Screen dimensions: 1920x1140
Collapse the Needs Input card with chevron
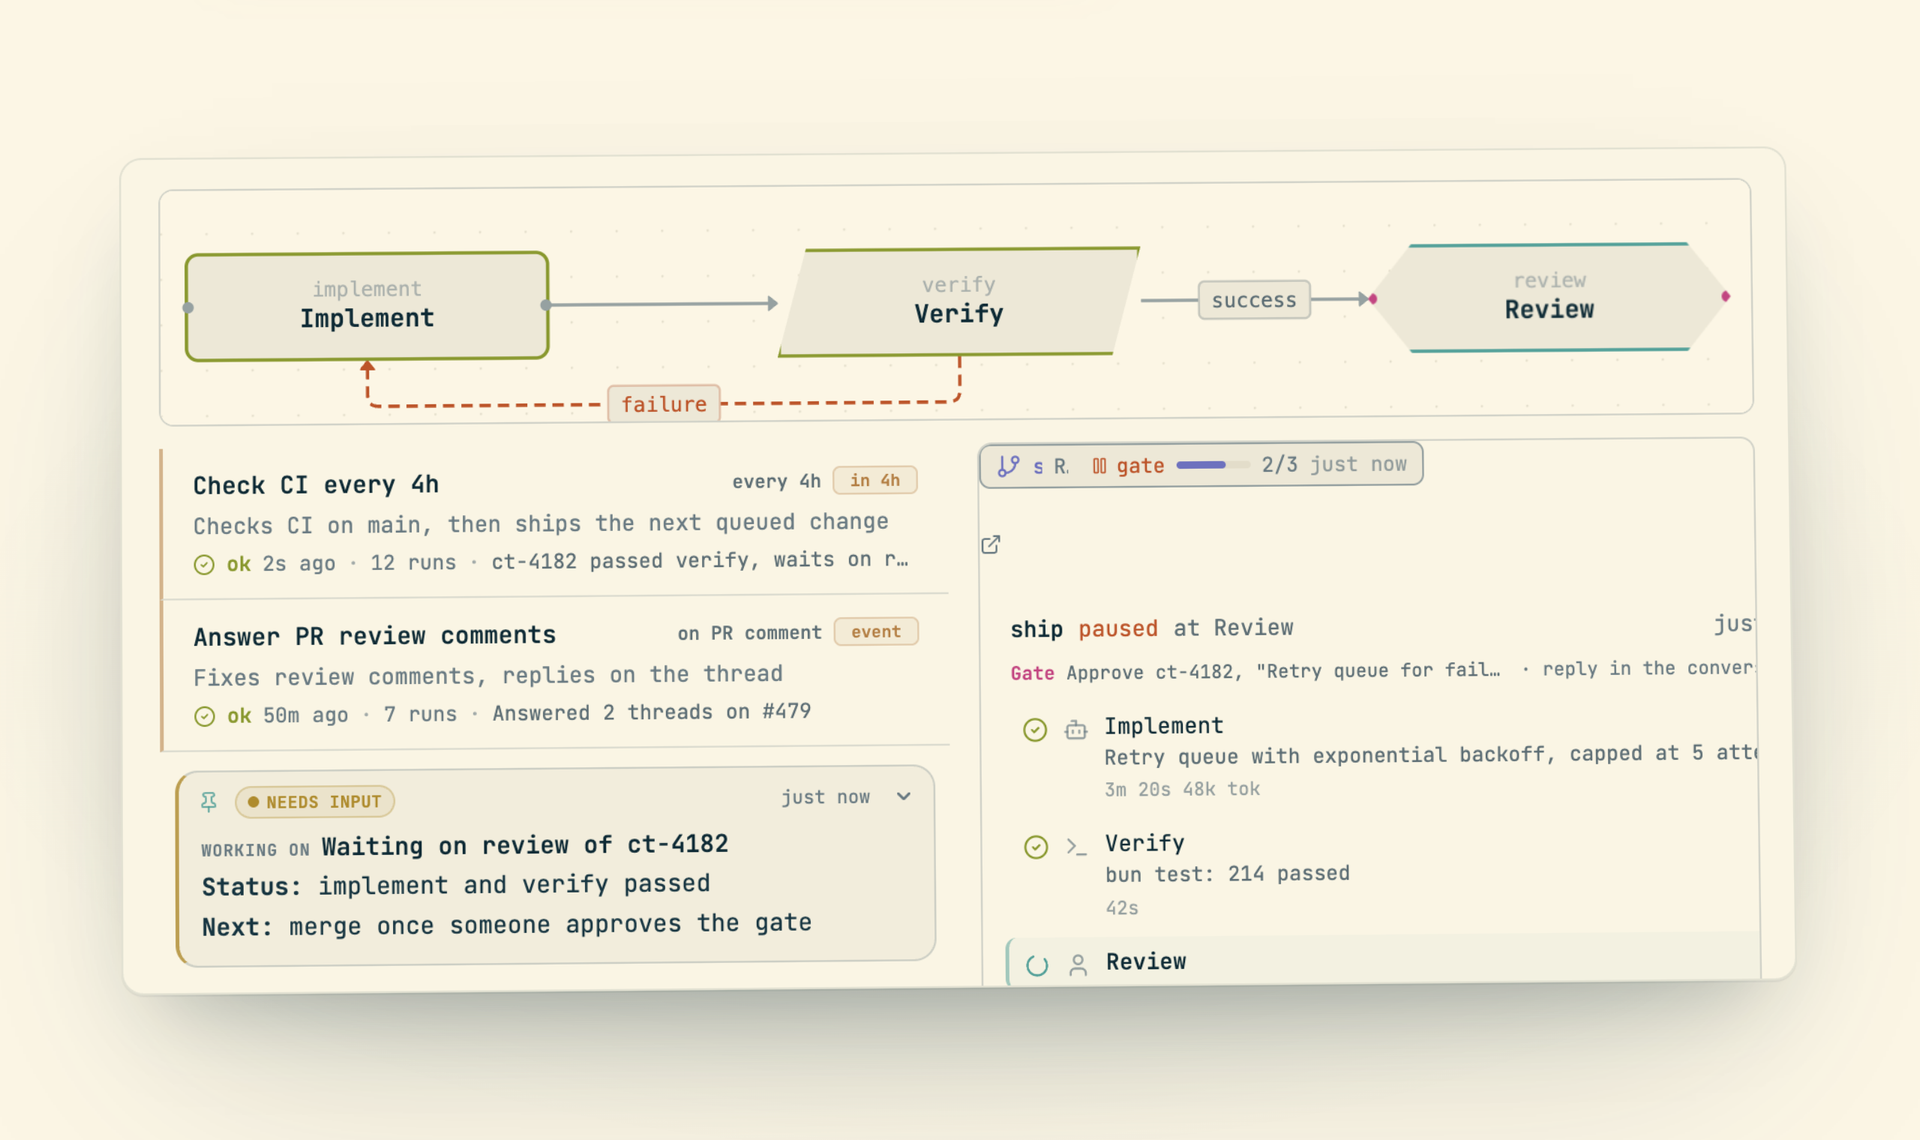pyautogui.click(x=904, y=797)
